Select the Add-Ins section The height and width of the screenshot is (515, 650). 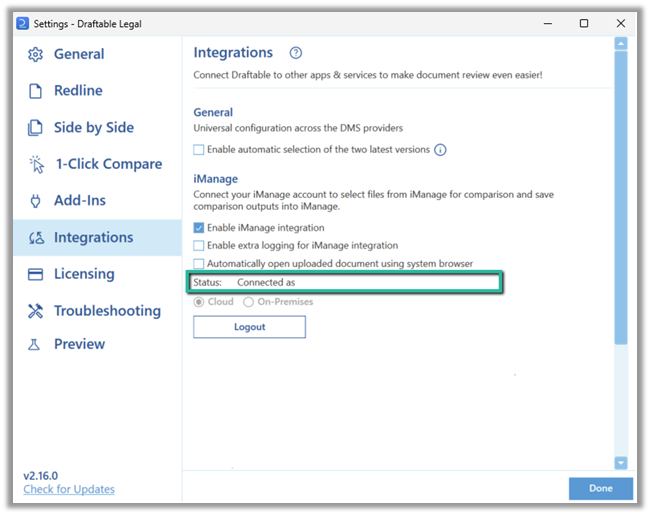click(97, 201)
